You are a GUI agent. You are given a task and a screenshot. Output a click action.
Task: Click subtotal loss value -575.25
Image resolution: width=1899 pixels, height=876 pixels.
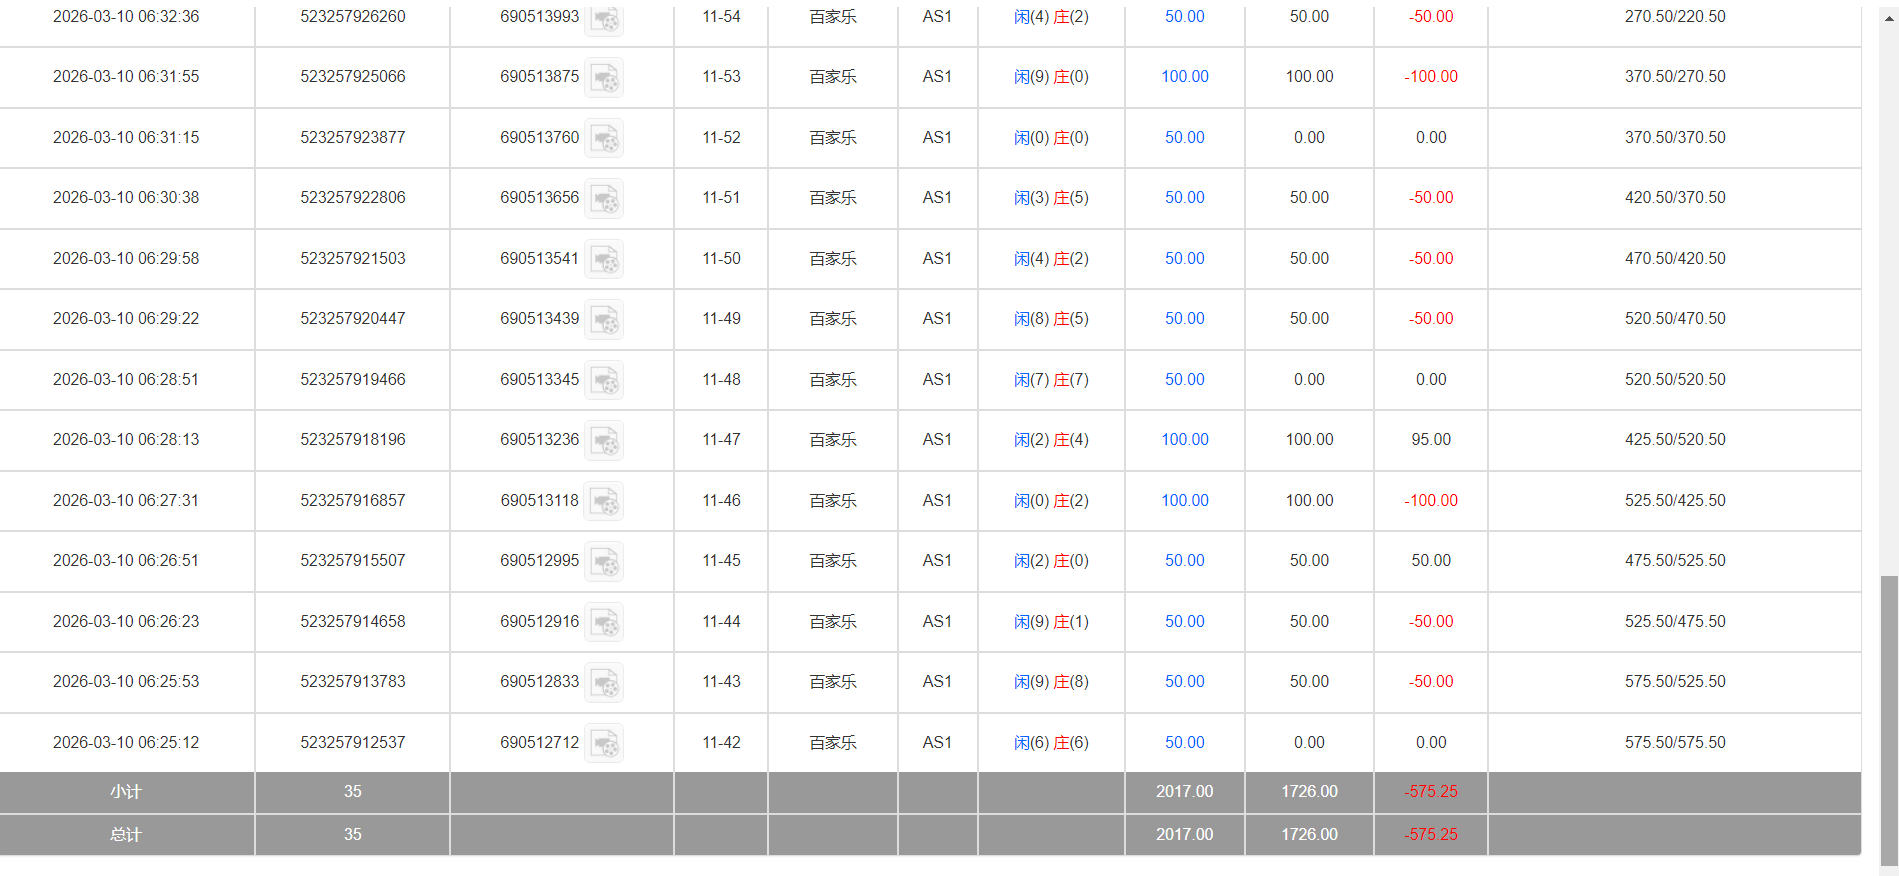(1431, 792)
